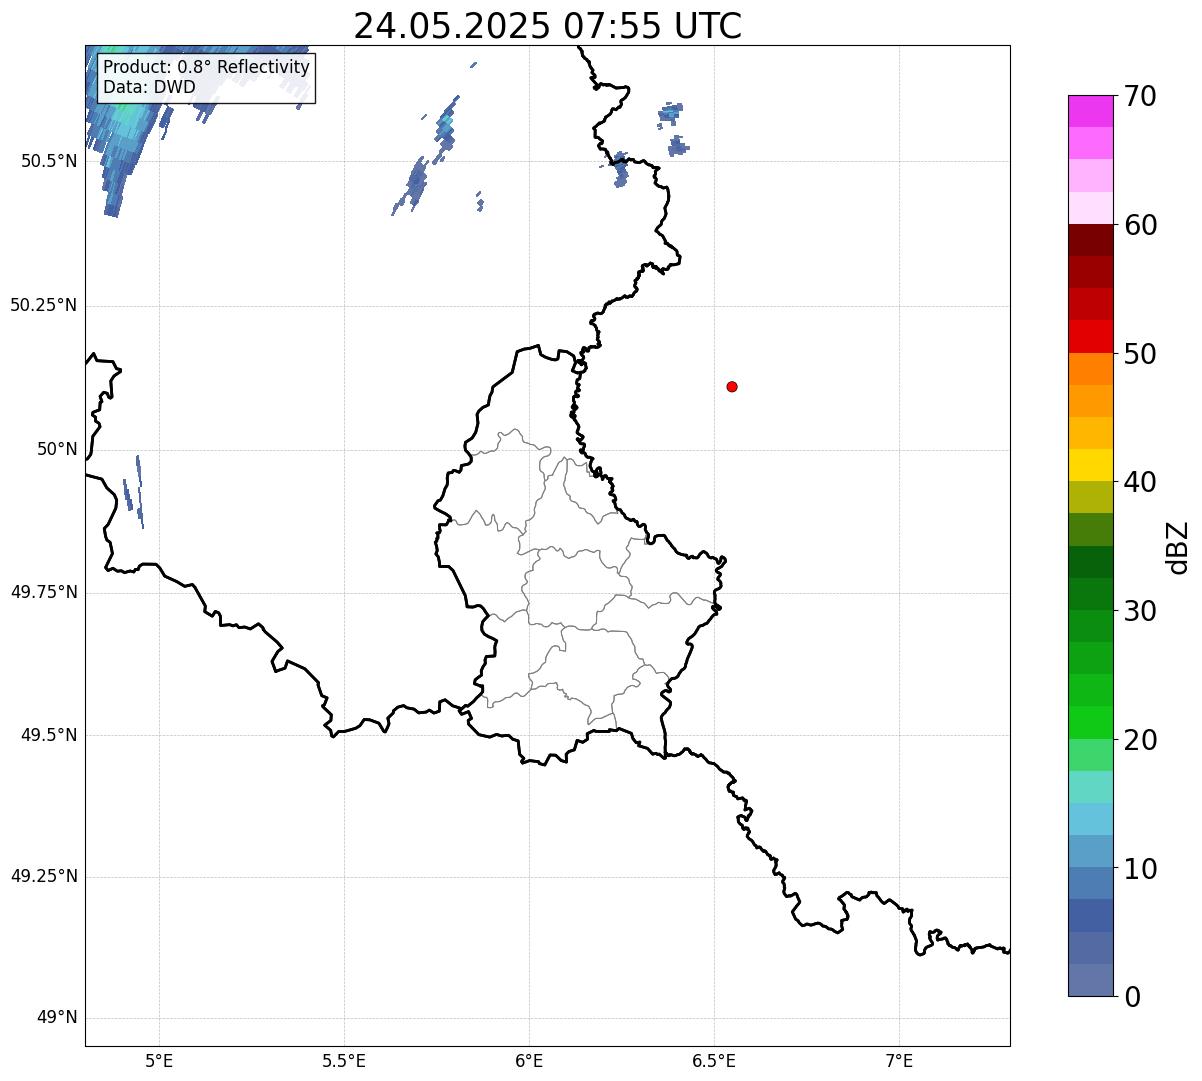The width and height of the screenshot is (1202, 1081).
Task: Click the 0 colorbar tick label
Action: [x=1132, y=997]
